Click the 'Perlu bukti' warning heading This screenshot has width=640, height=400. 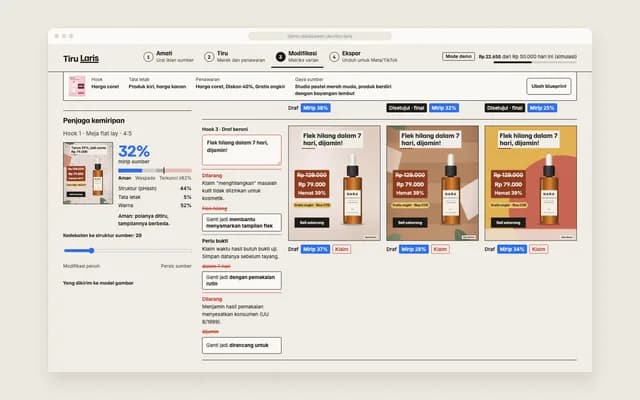coord(215,241)
